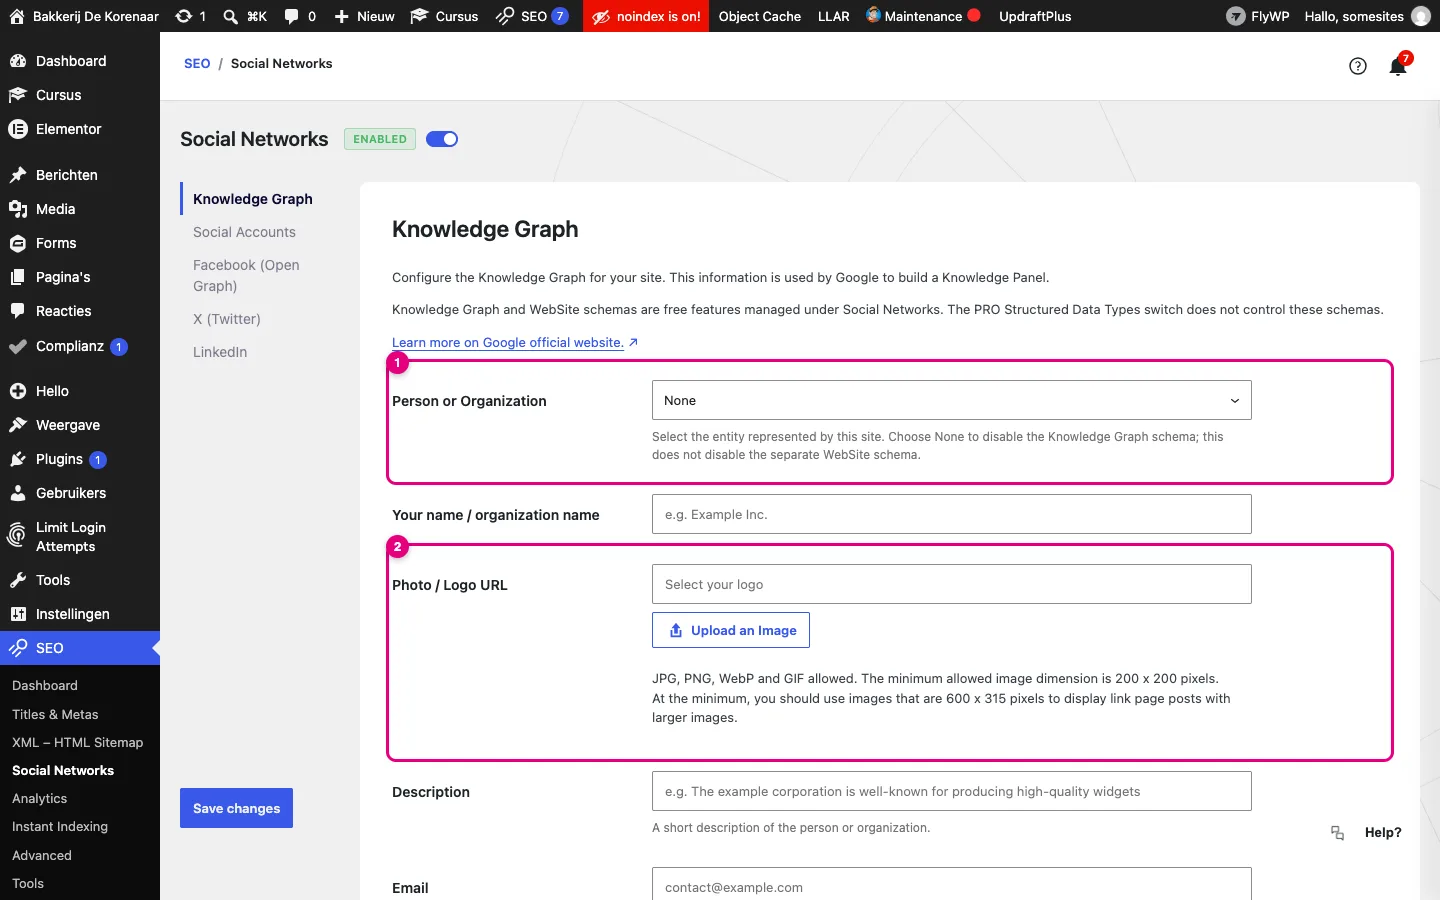Click the Upload an Image button
Image resolution: width=1440 pixels, height=900 pixels.
point(731,630)
